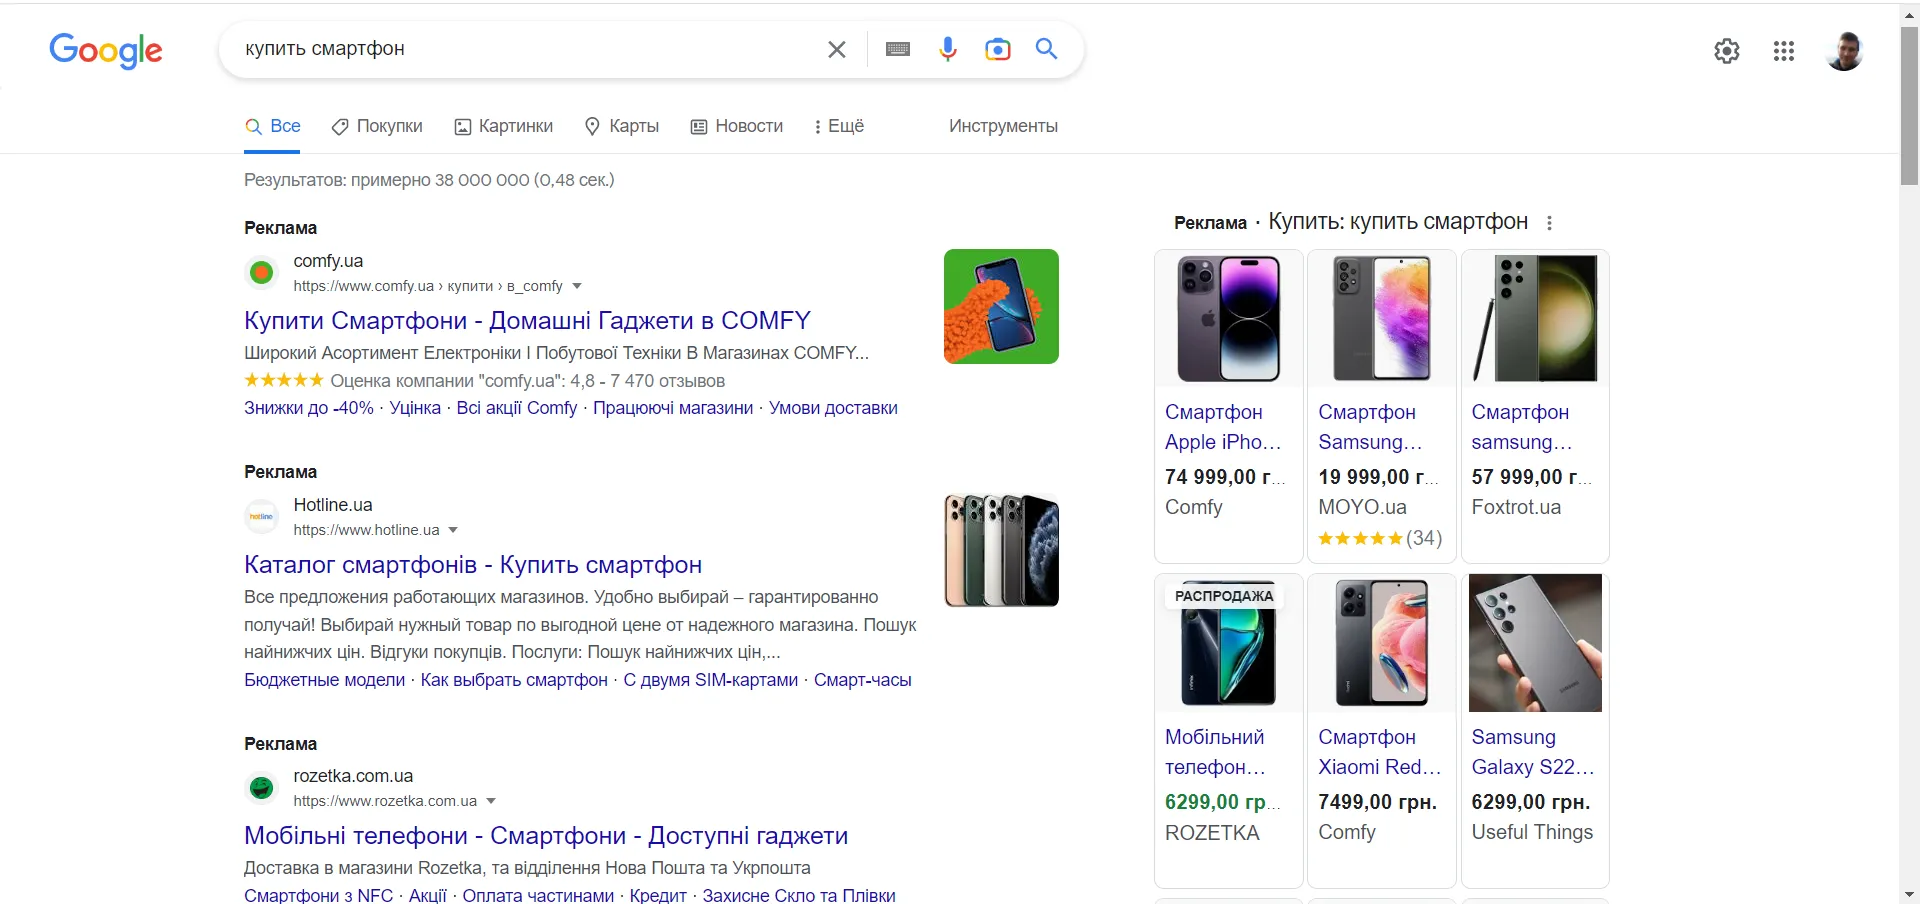The height and width of the screenshot is (904, 1920).
Task: Open the Смартфон Xiaomi Red… product title
Action: [1380, 752]
